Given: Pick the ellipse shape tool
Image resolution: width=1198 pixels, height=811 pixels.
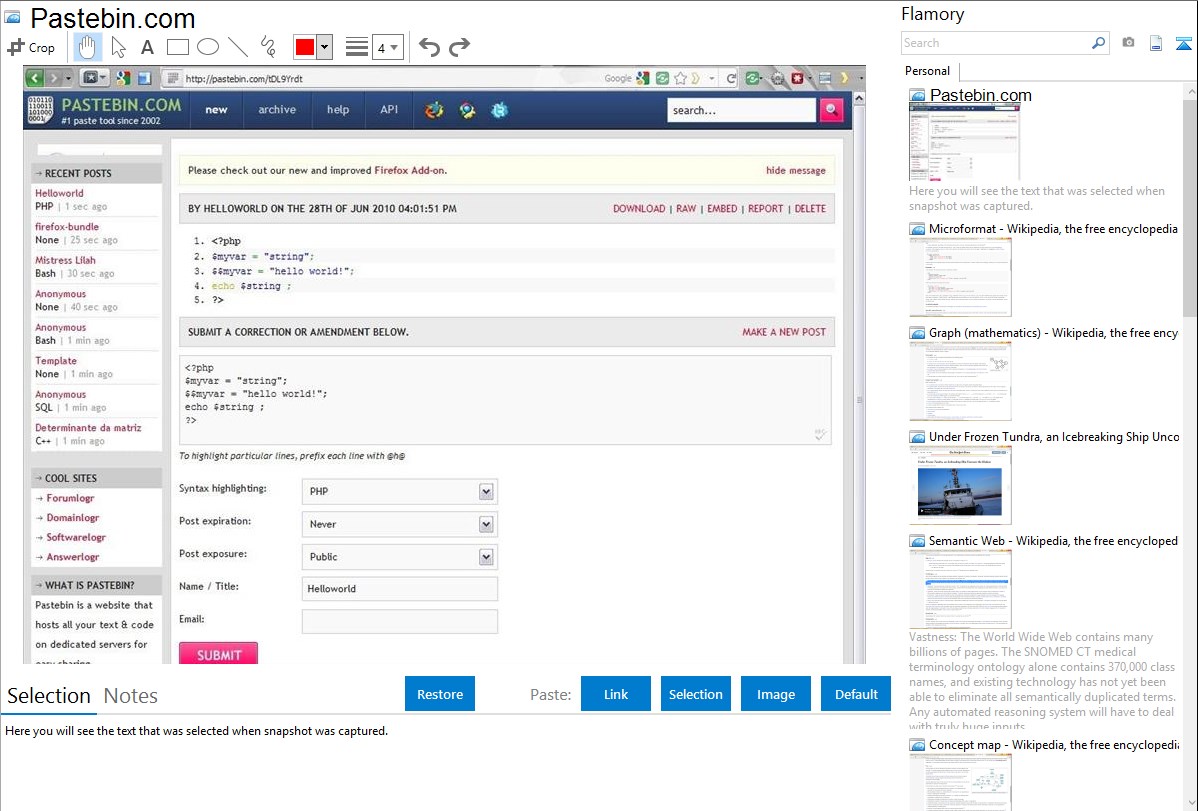Looking at the screenshot, I should [208, 47].
